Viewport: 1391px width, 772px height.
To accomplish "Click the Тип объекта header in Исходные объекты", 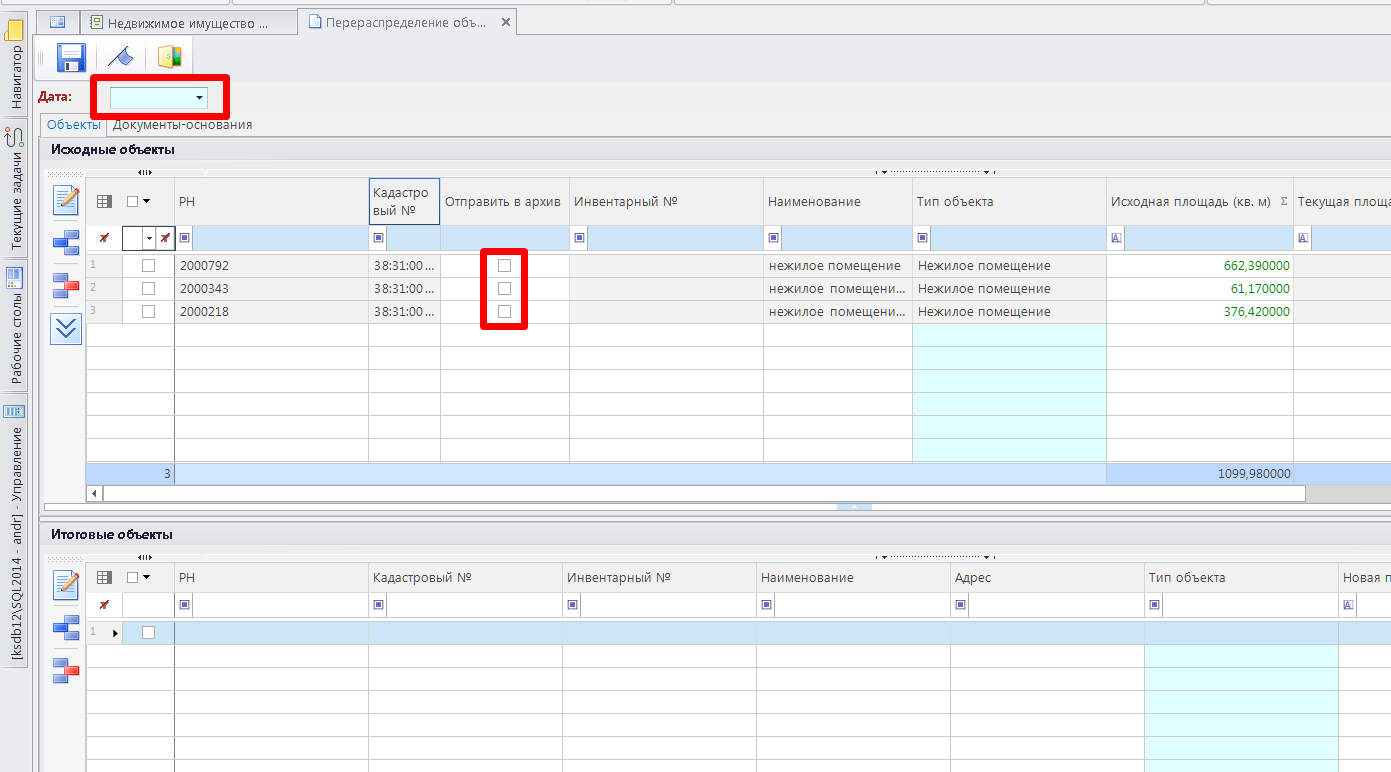I will [x=1009, y=201].
